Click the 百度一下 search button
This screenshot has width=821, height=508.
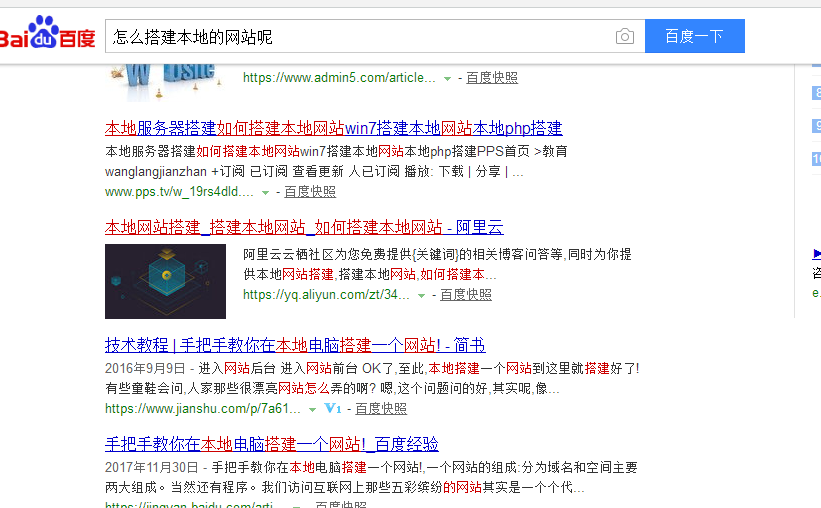click(694, 36)
